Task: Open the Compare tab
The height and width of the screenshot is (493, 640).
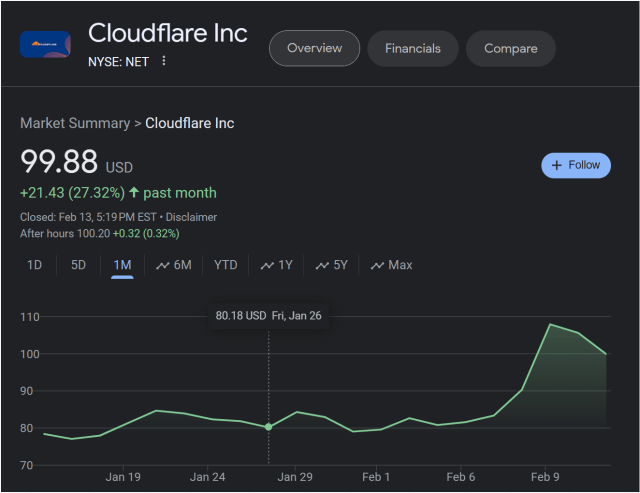Action: click(511, 49)
